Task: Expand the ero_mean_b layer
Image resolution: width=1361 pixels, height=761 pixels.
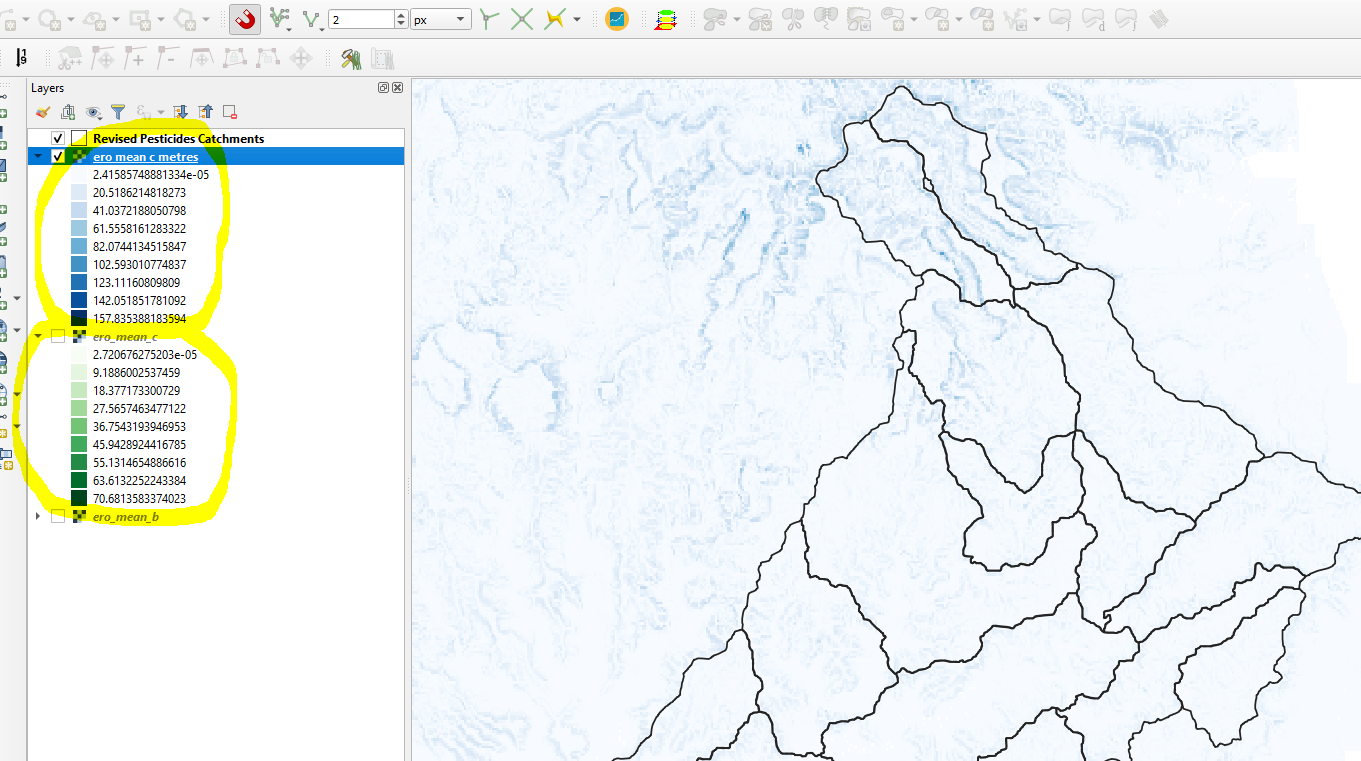Action: click(38, 516)
